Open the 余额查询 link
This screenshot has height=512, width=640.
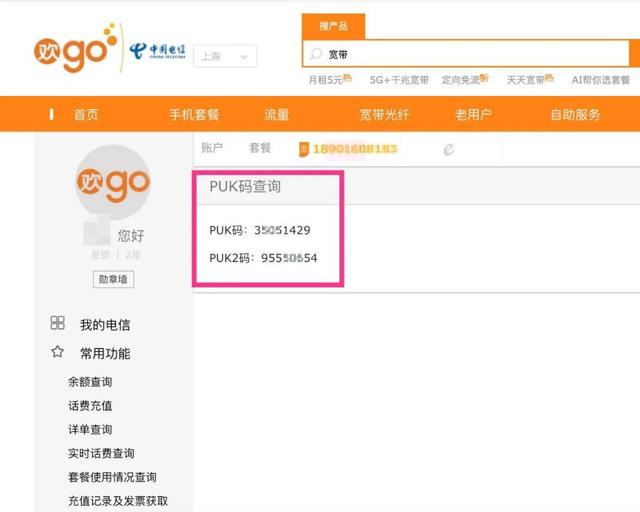(90, 382)
